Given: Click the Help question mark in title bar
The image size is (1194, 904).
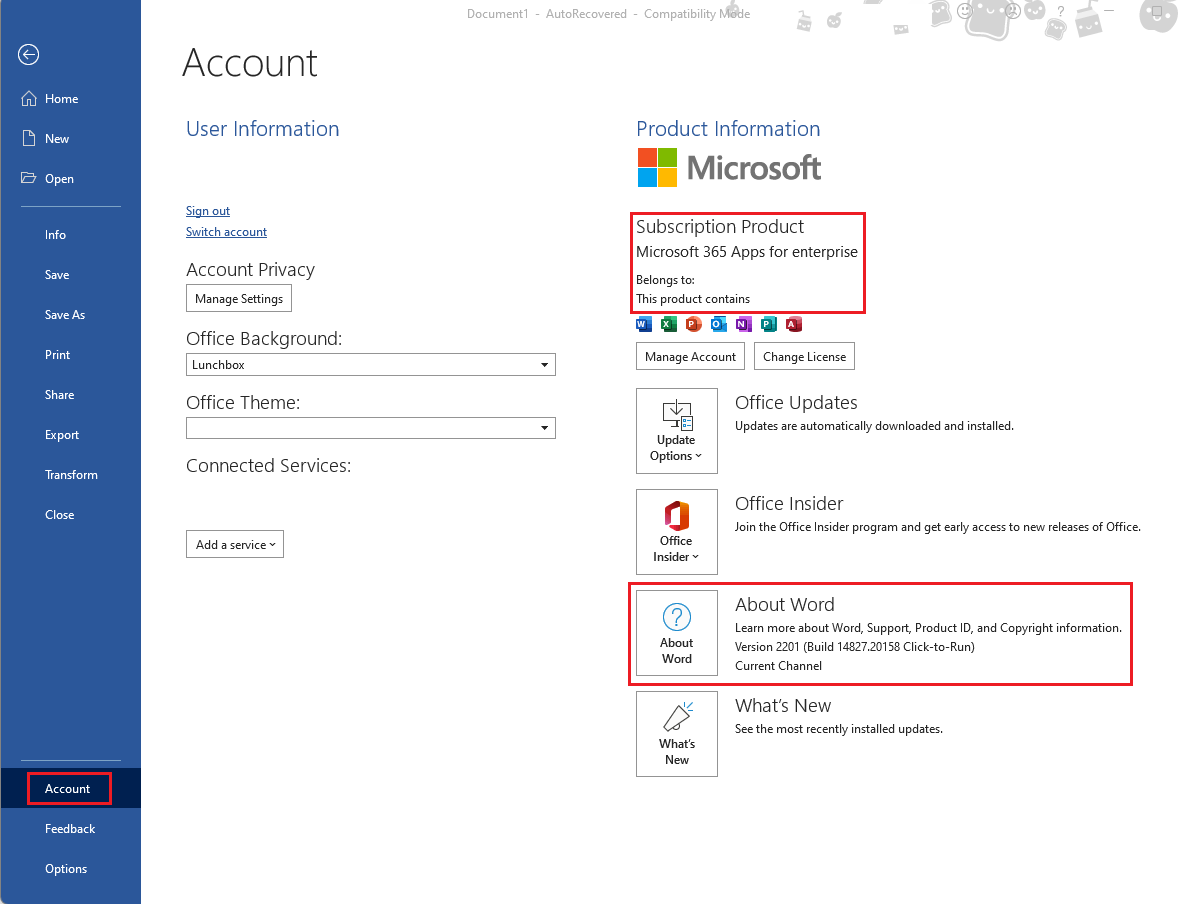Looking at the screenshot, I should pyautogui.click(x=1061, y=11).
